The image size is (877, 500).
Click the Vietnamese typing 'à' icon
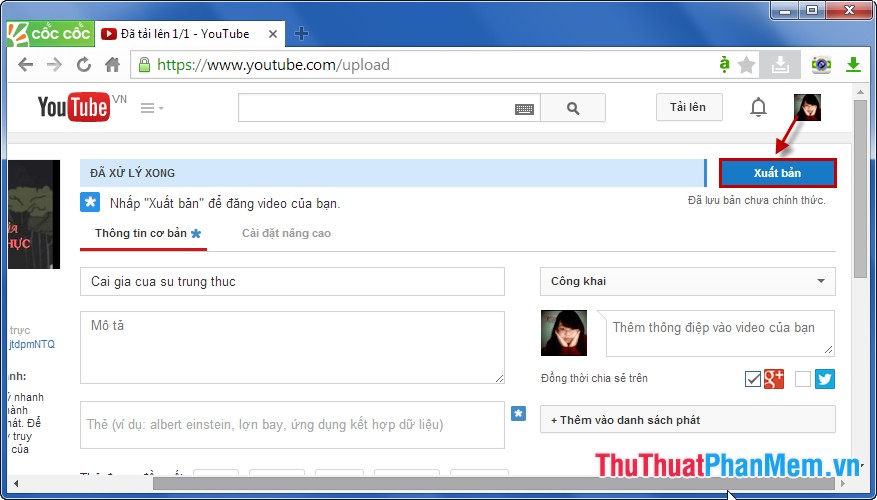coord(724,65)
